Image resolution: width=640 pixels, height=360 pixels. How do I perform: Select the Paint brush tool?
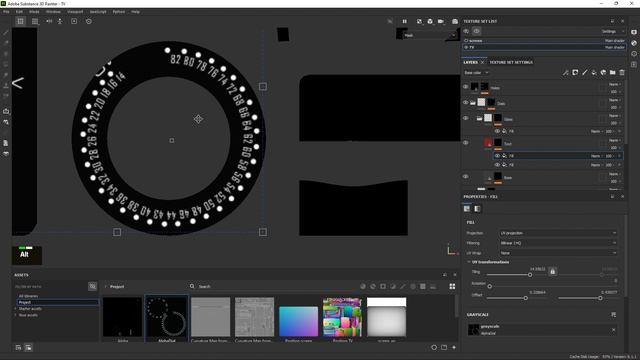coord(6,32)
